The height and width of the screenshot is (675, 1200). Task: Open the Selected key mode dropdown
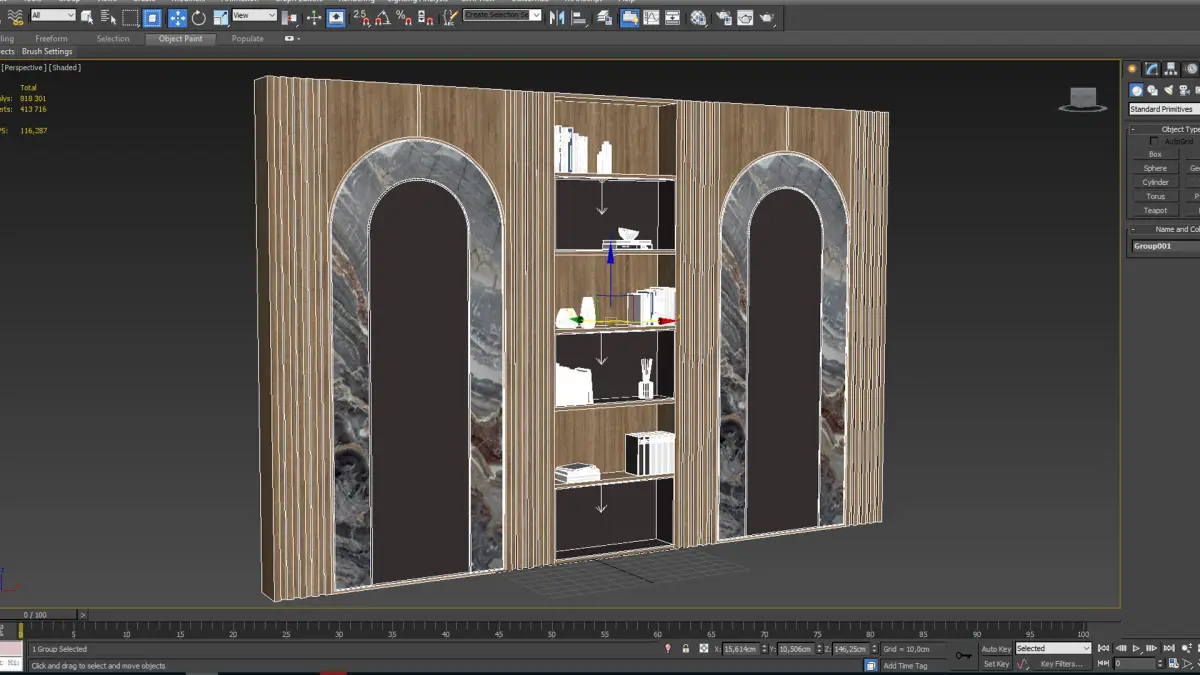click(1052, 648)
